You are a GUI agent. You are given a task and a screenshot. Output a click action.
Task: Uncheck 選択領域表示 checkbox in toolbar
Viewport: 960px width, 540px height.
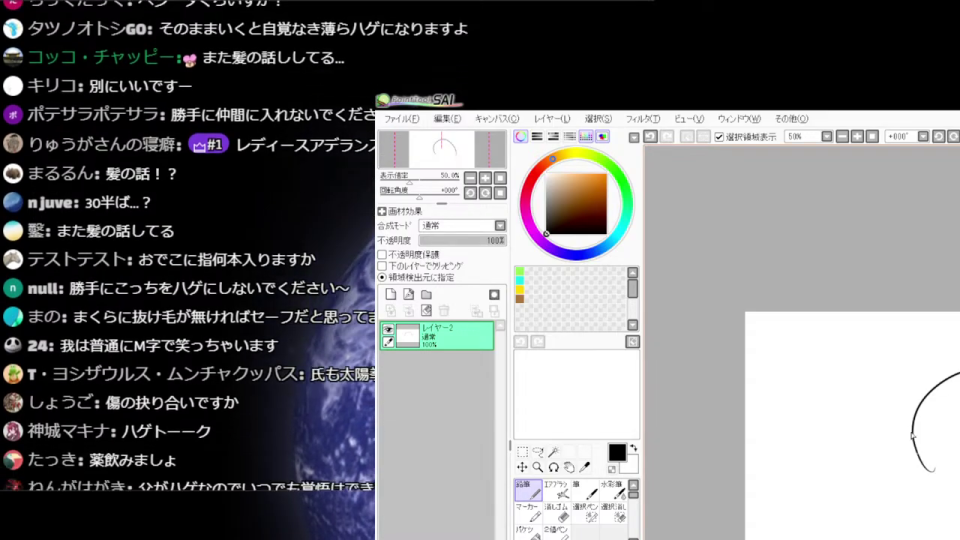[719, 137]
